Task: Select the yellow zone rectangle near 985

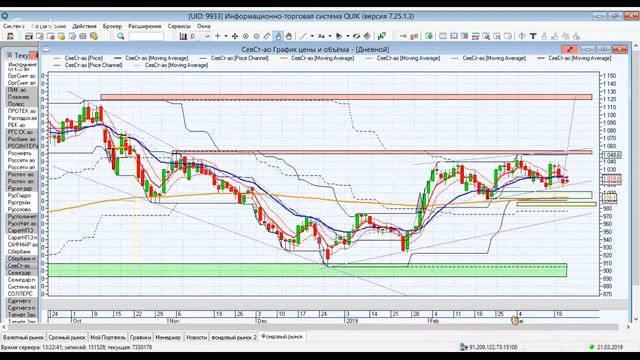Action: pyautogui.click(x=557, y=204)
